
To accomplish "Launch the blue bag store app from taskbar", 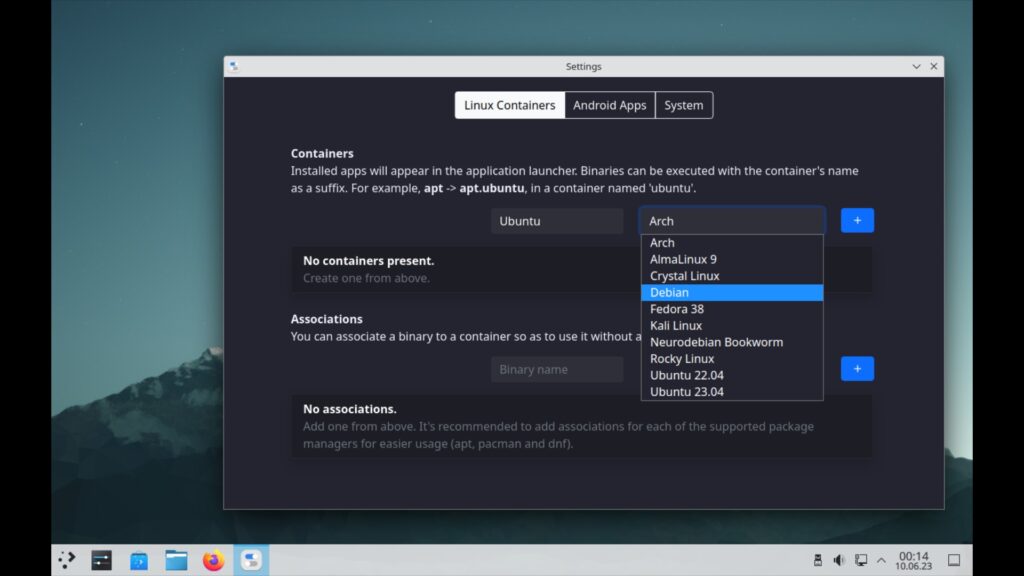I will point(138,560).
